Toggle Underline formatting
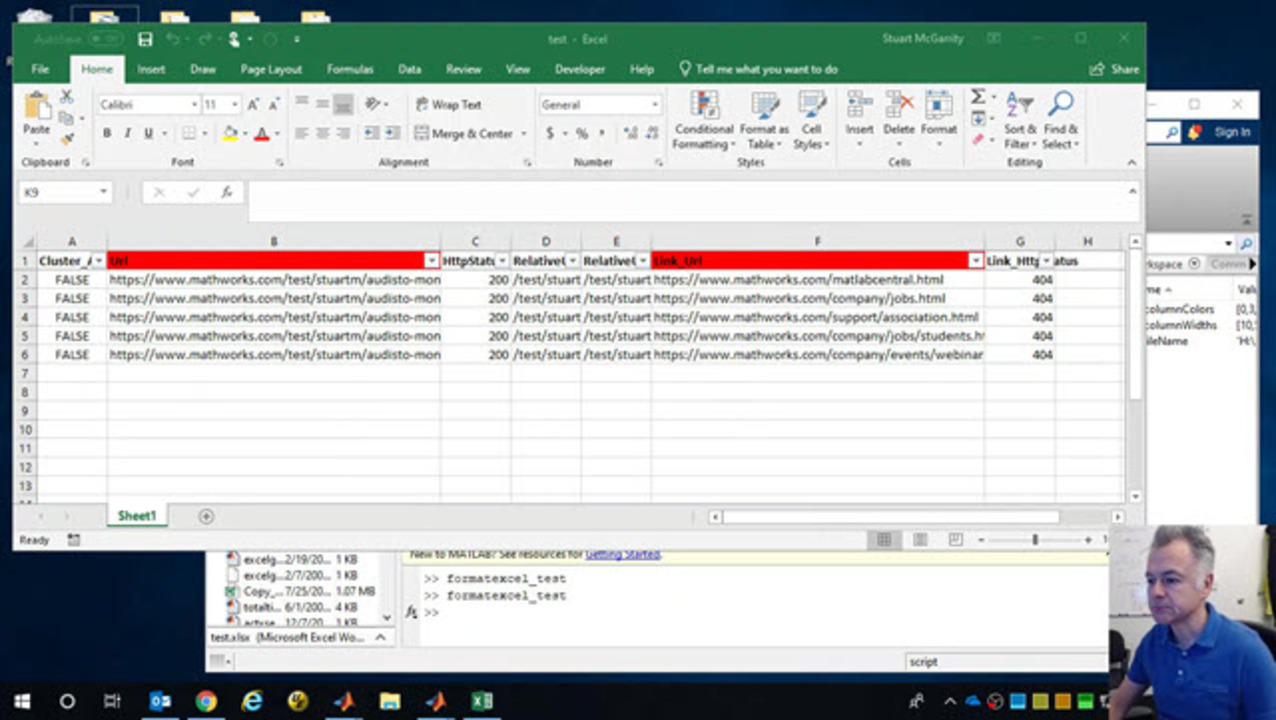This screenshot has width=1276, height=720. [x=148, y=133]
